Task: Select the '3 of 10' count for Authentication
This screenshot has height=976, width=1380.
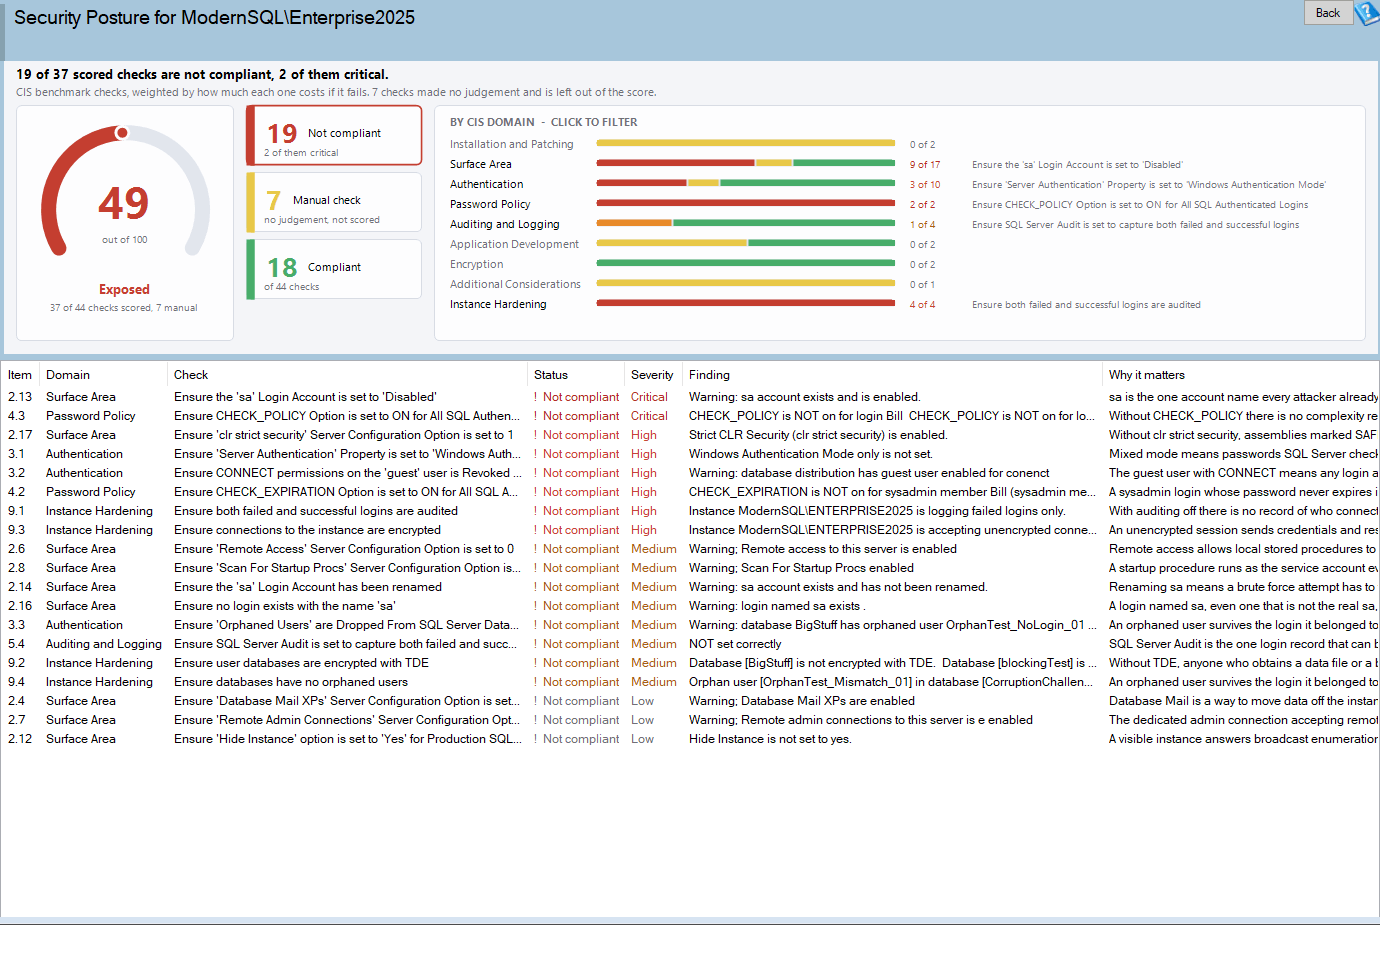Action: [x=925, y=184]
